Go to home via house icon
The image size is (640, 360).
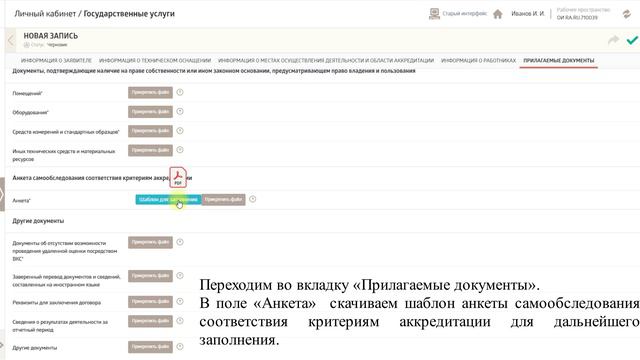point(498,14)
